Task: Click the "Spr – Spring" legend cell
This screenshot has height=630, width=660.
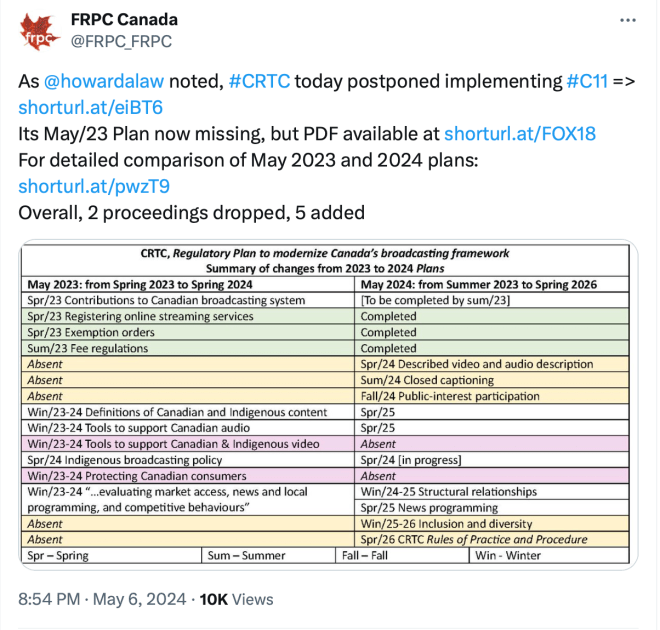Action: click(x=60, y=555)
